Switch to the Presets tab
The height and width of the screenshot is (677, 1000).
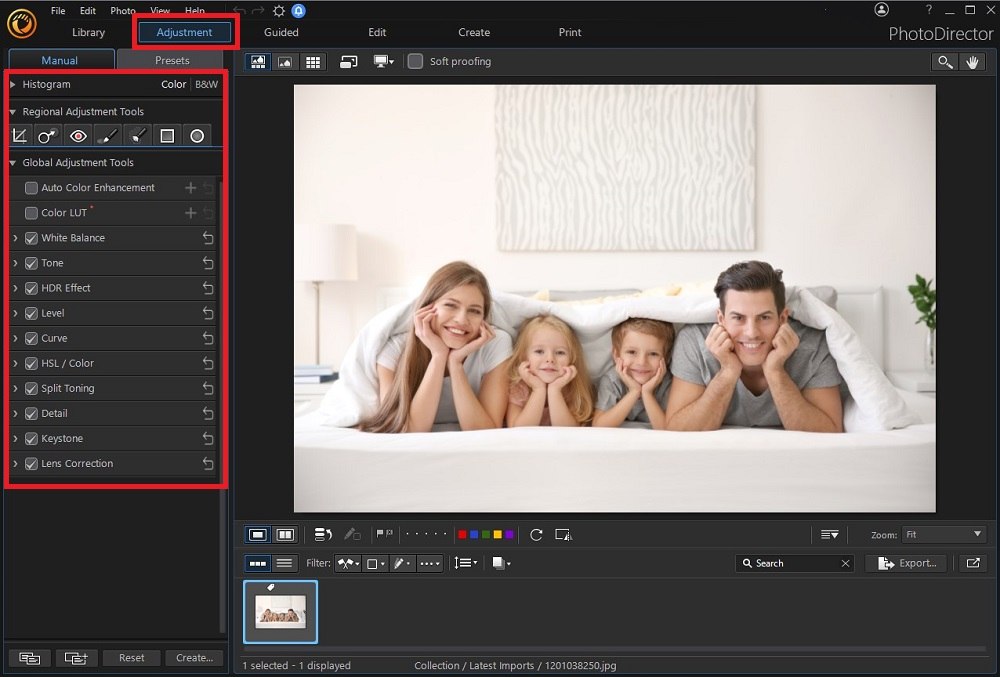pyautogui.click(x=170, y=60)
